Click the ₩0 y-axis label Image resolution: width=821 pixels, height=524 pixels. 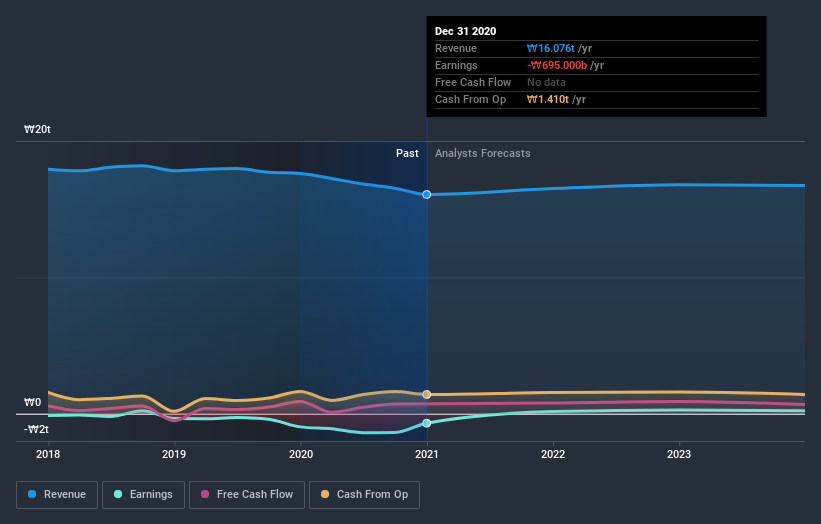point(32,402)
